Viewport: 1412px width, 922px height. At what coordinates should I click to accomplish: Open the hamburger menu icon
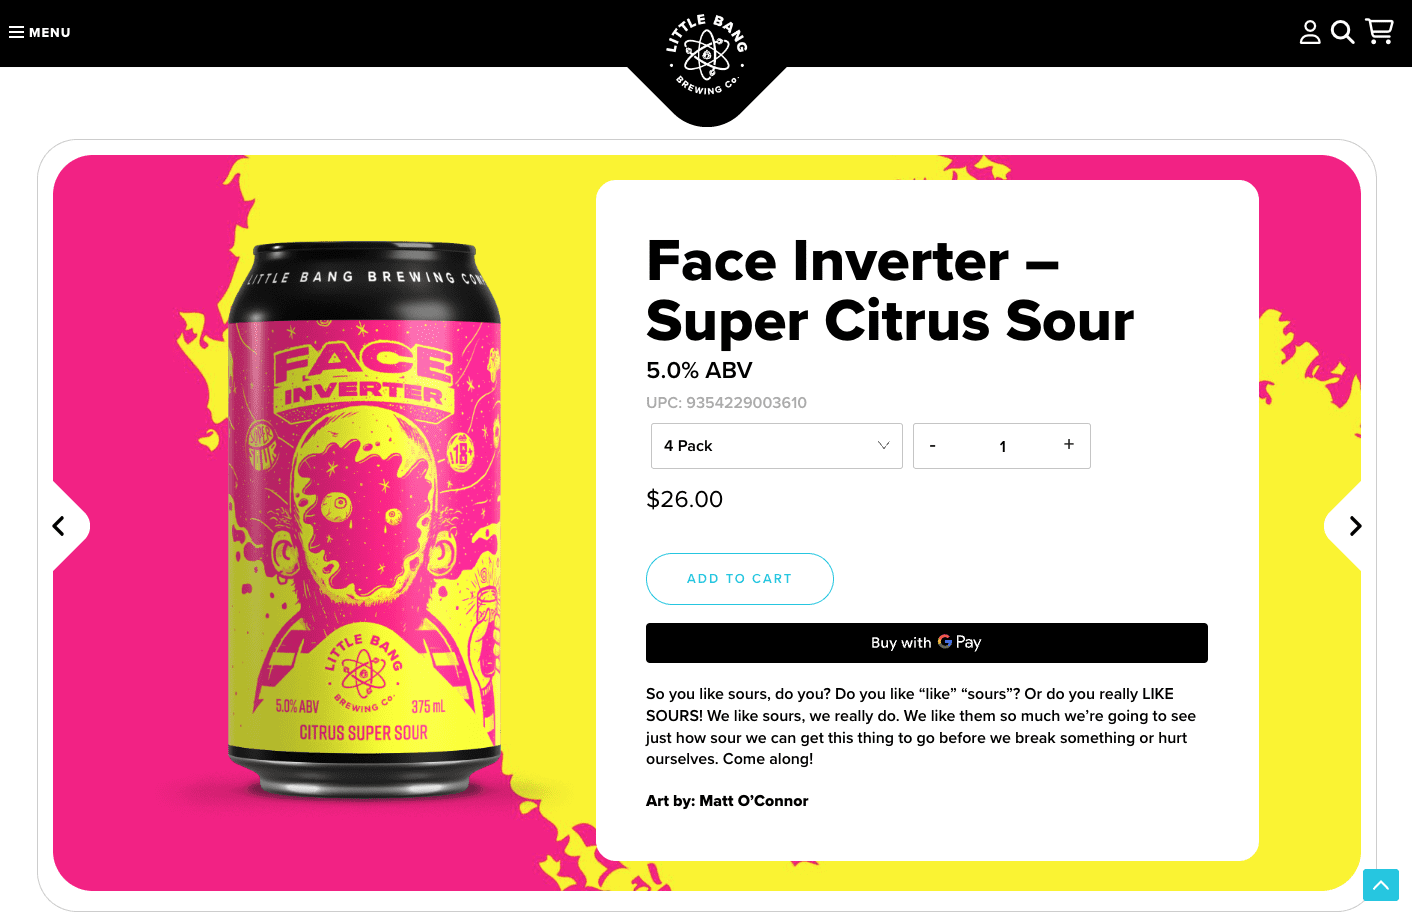pos(16,32)
